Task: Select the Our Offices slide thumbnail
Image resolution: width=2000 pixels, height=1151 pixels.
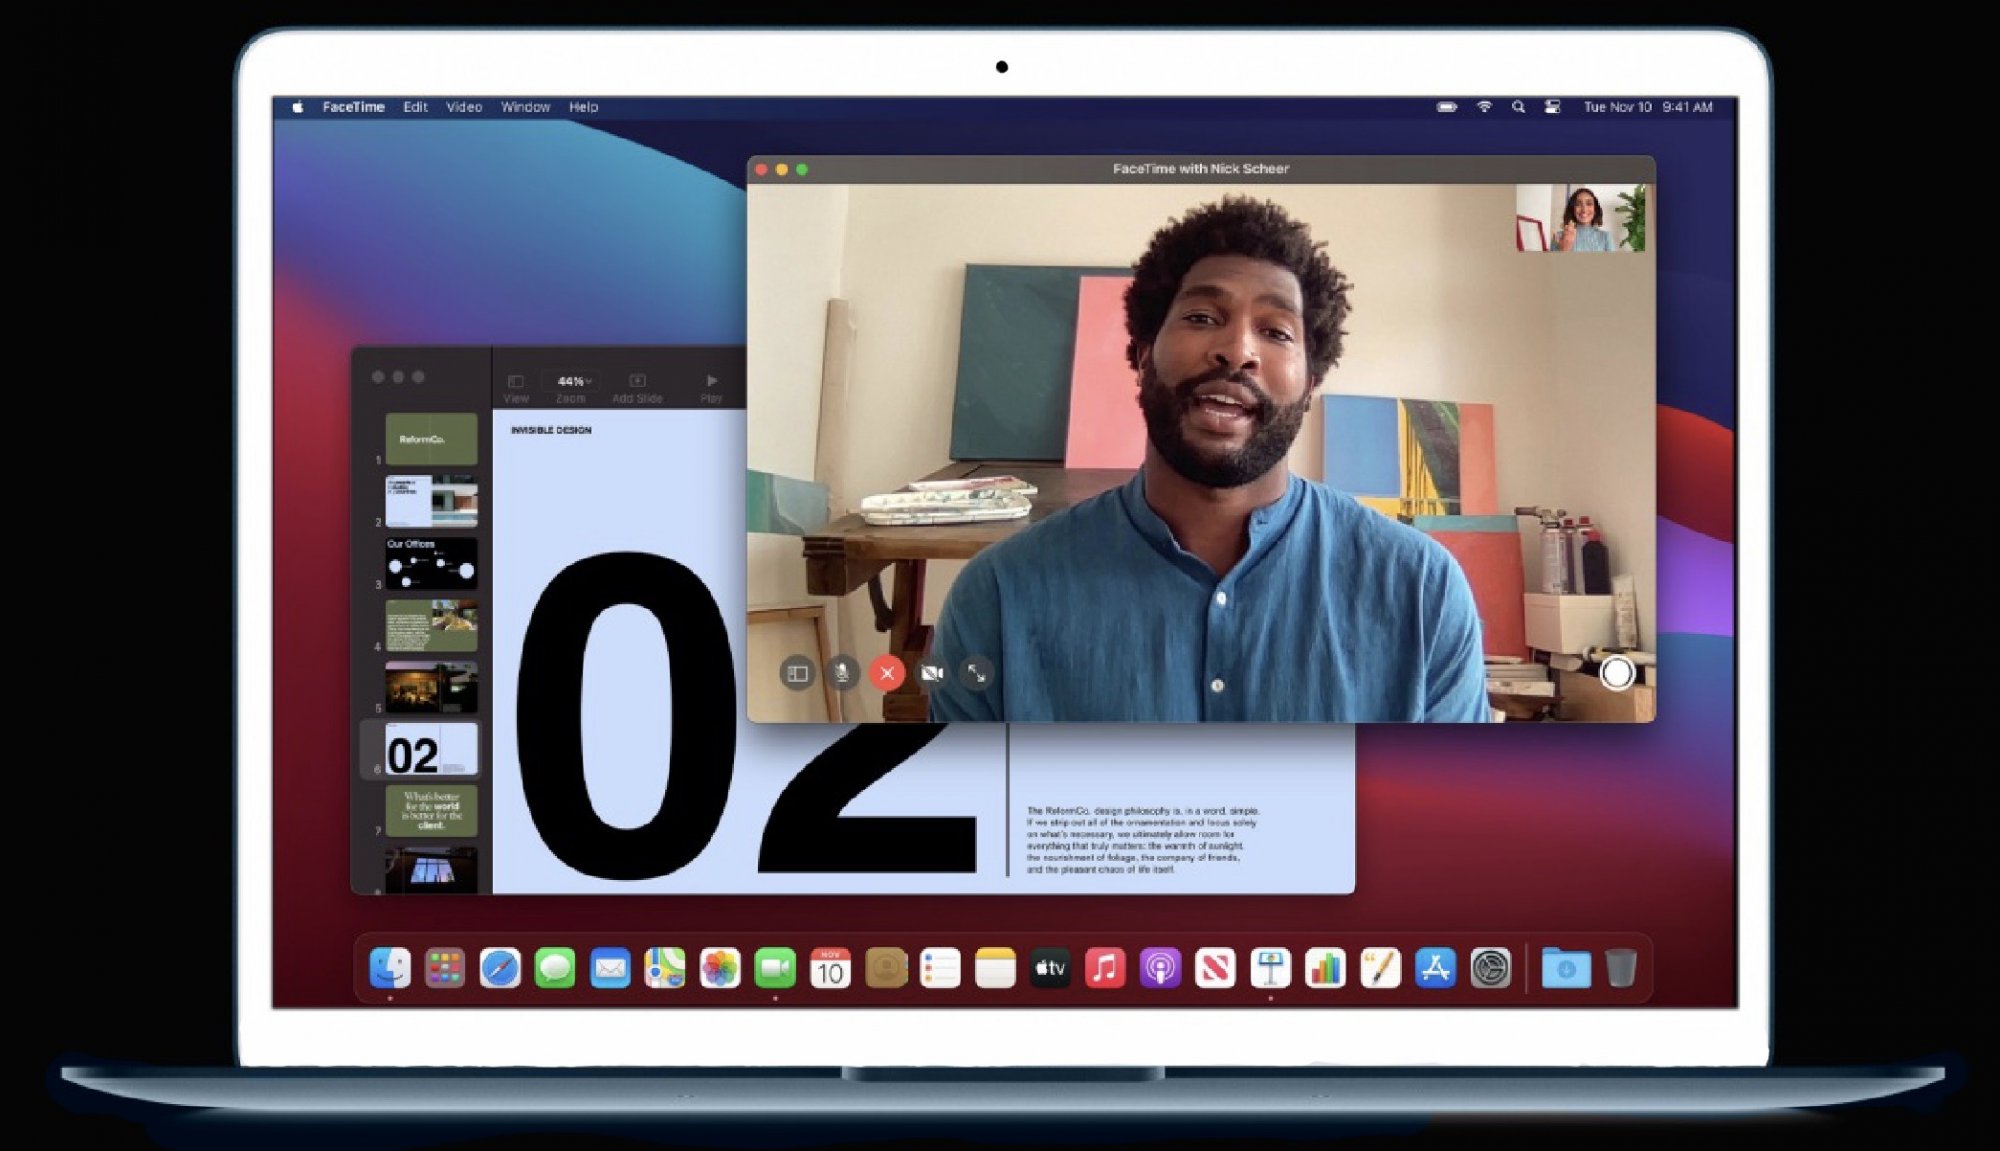Action: [x=431, y=563]
